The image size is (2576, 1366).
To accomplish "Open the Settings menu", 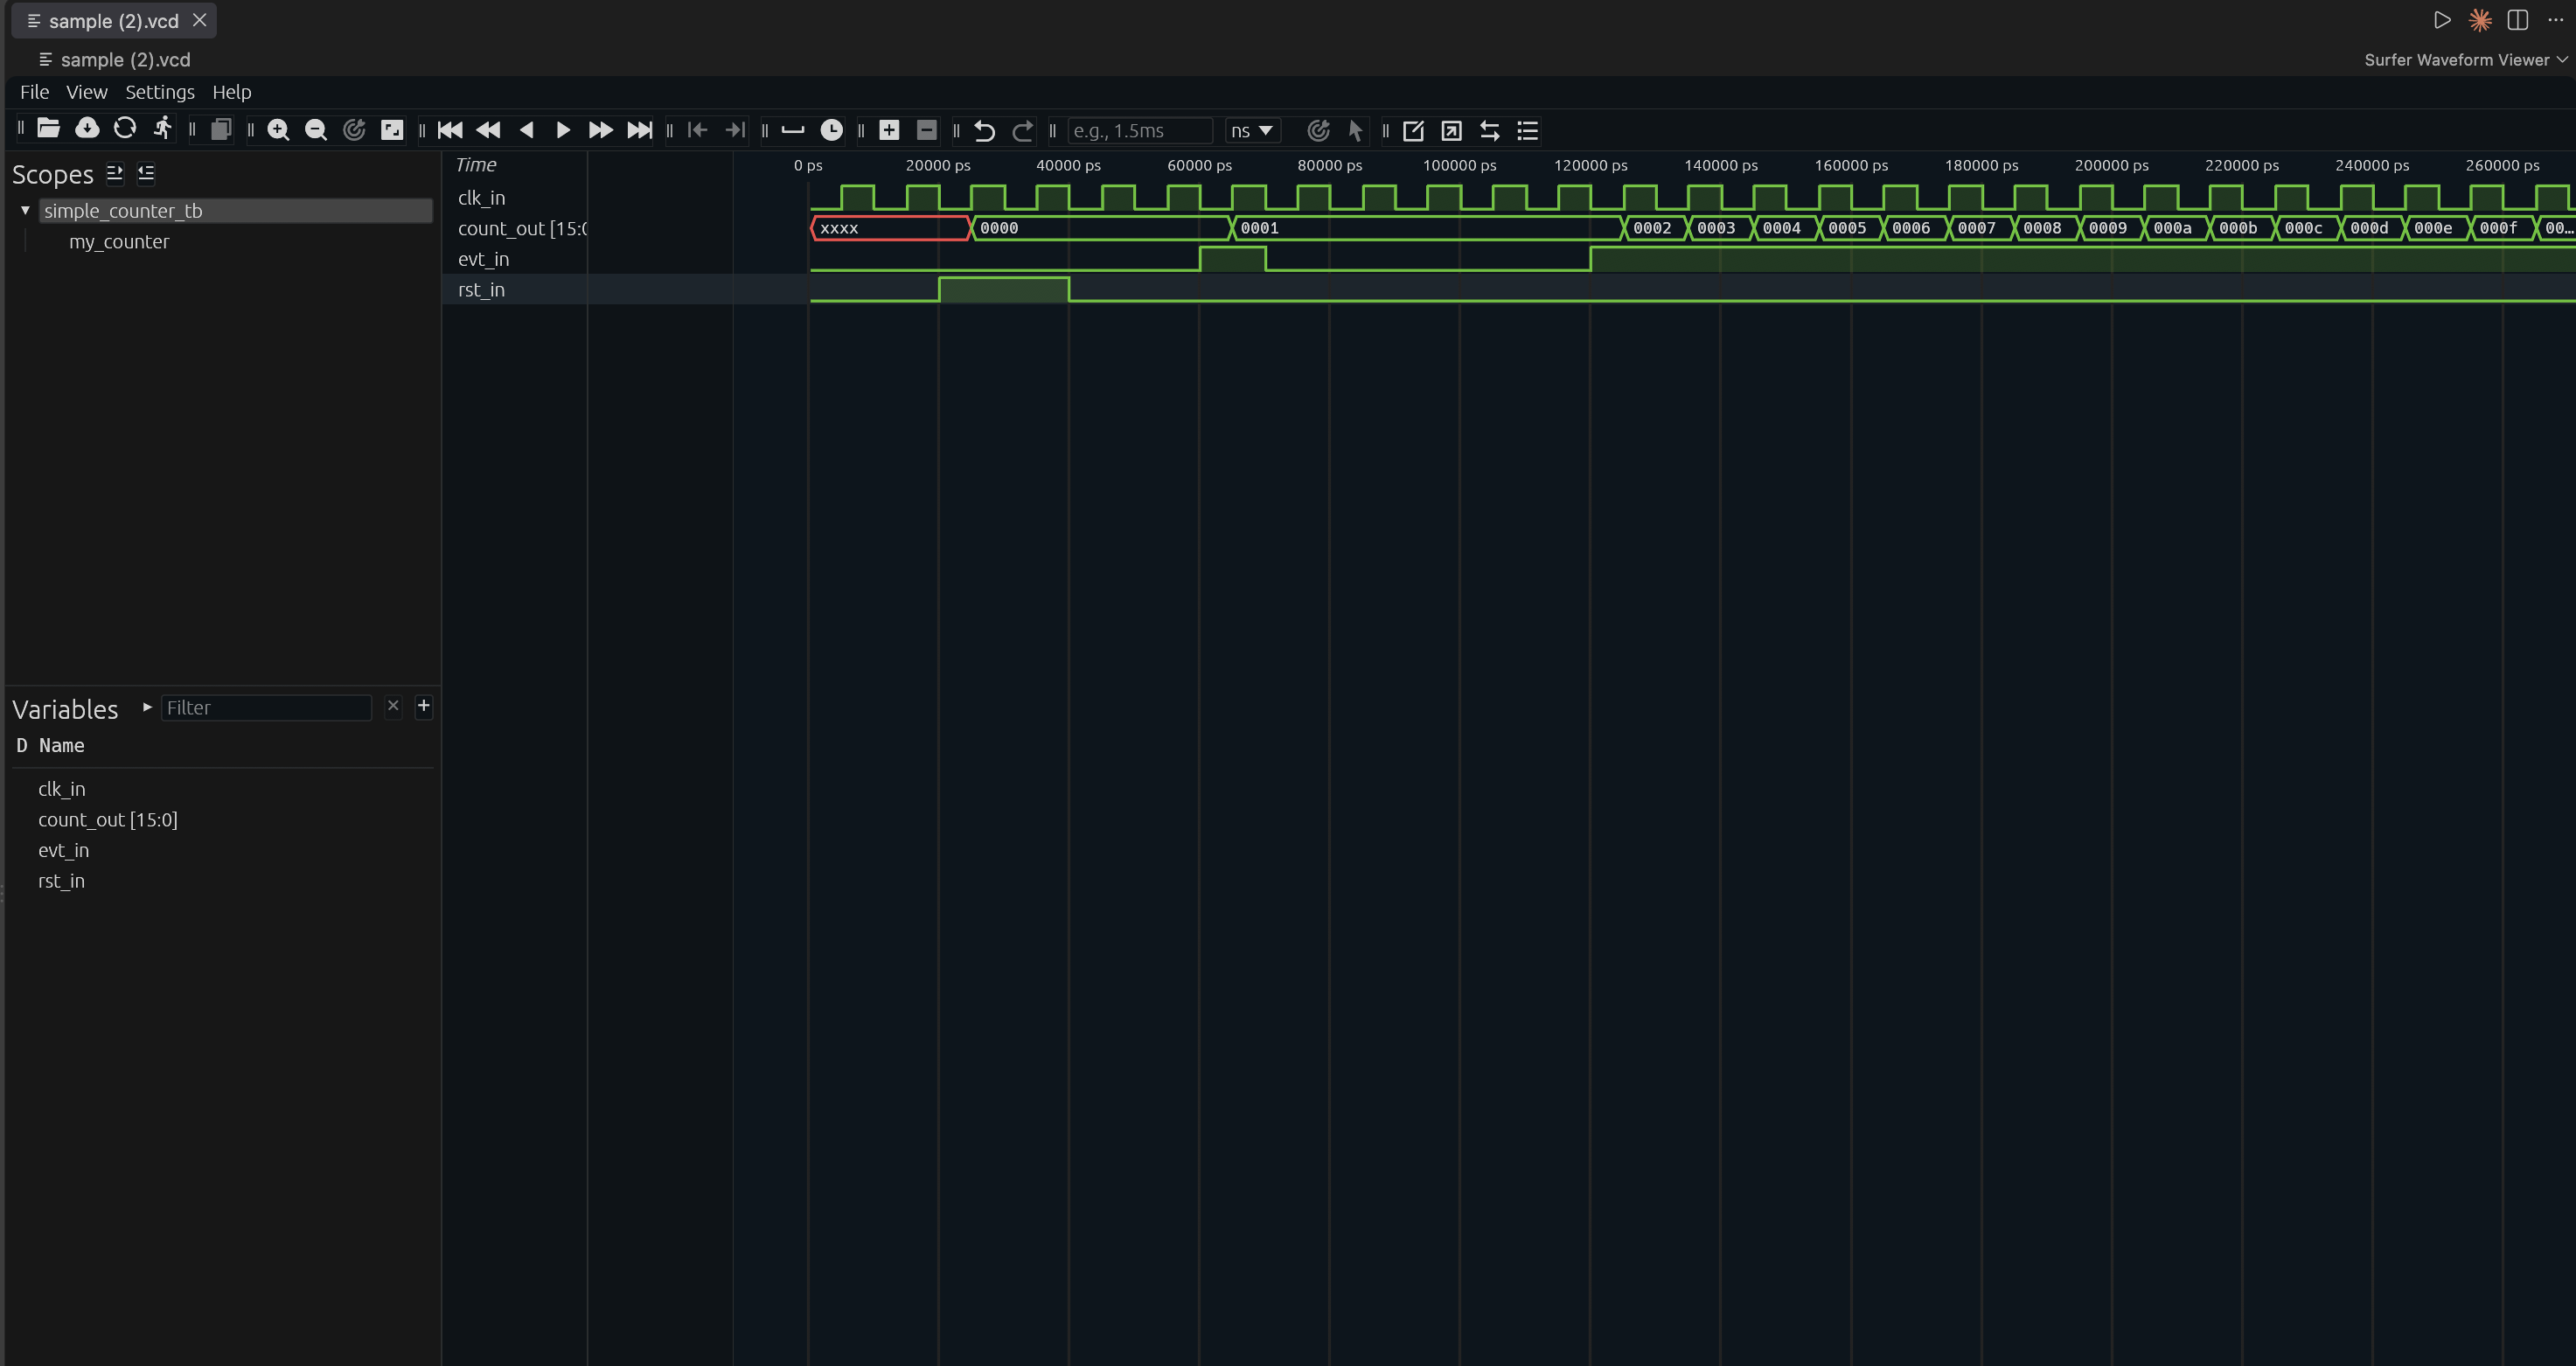I will pos(159,92).
